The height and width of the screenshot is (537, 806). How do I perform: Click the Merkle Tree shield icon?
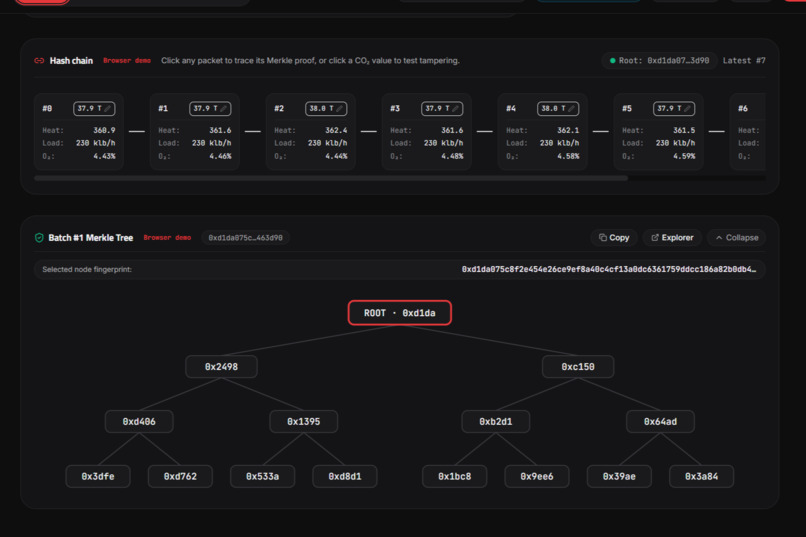(x=39, y=237)
